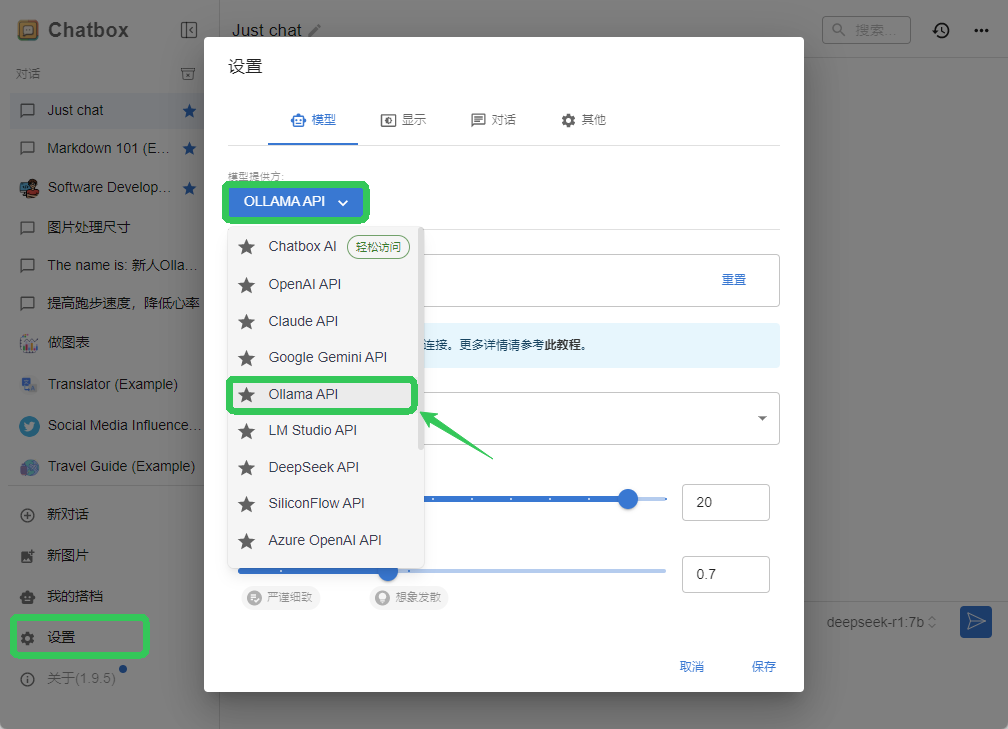Click the Travel Guide globe icon
The height and width of the screenshot is (729, 1008).
tap(29, 467)
